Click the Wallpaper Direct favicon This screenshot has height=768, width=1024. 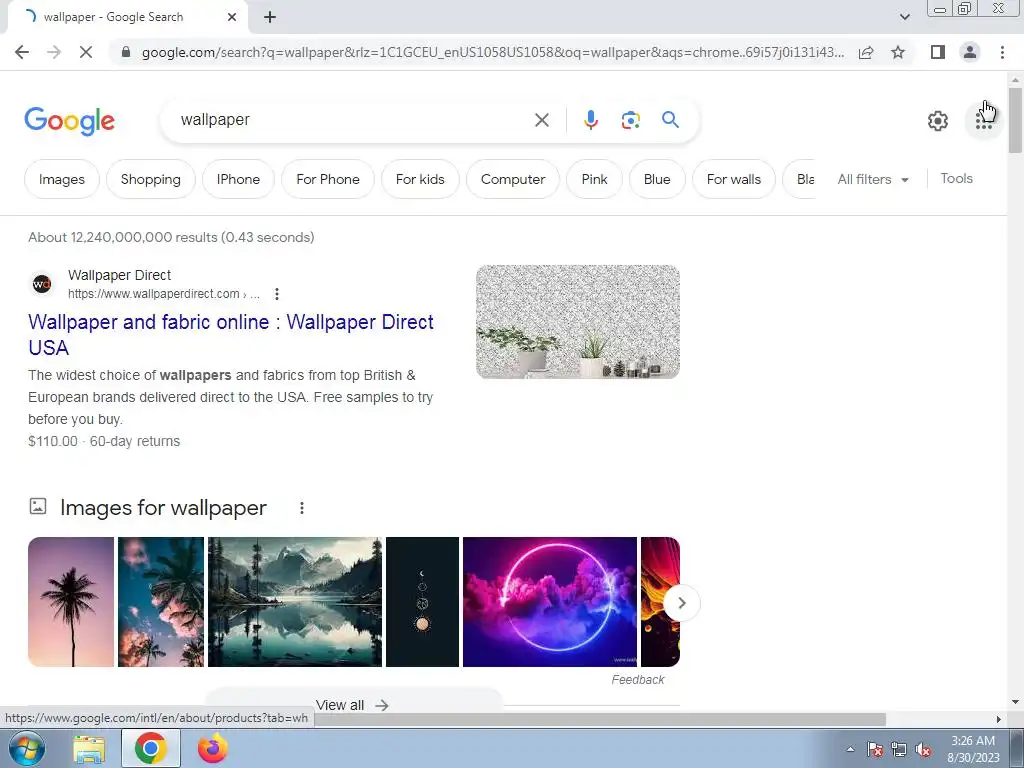42,284
